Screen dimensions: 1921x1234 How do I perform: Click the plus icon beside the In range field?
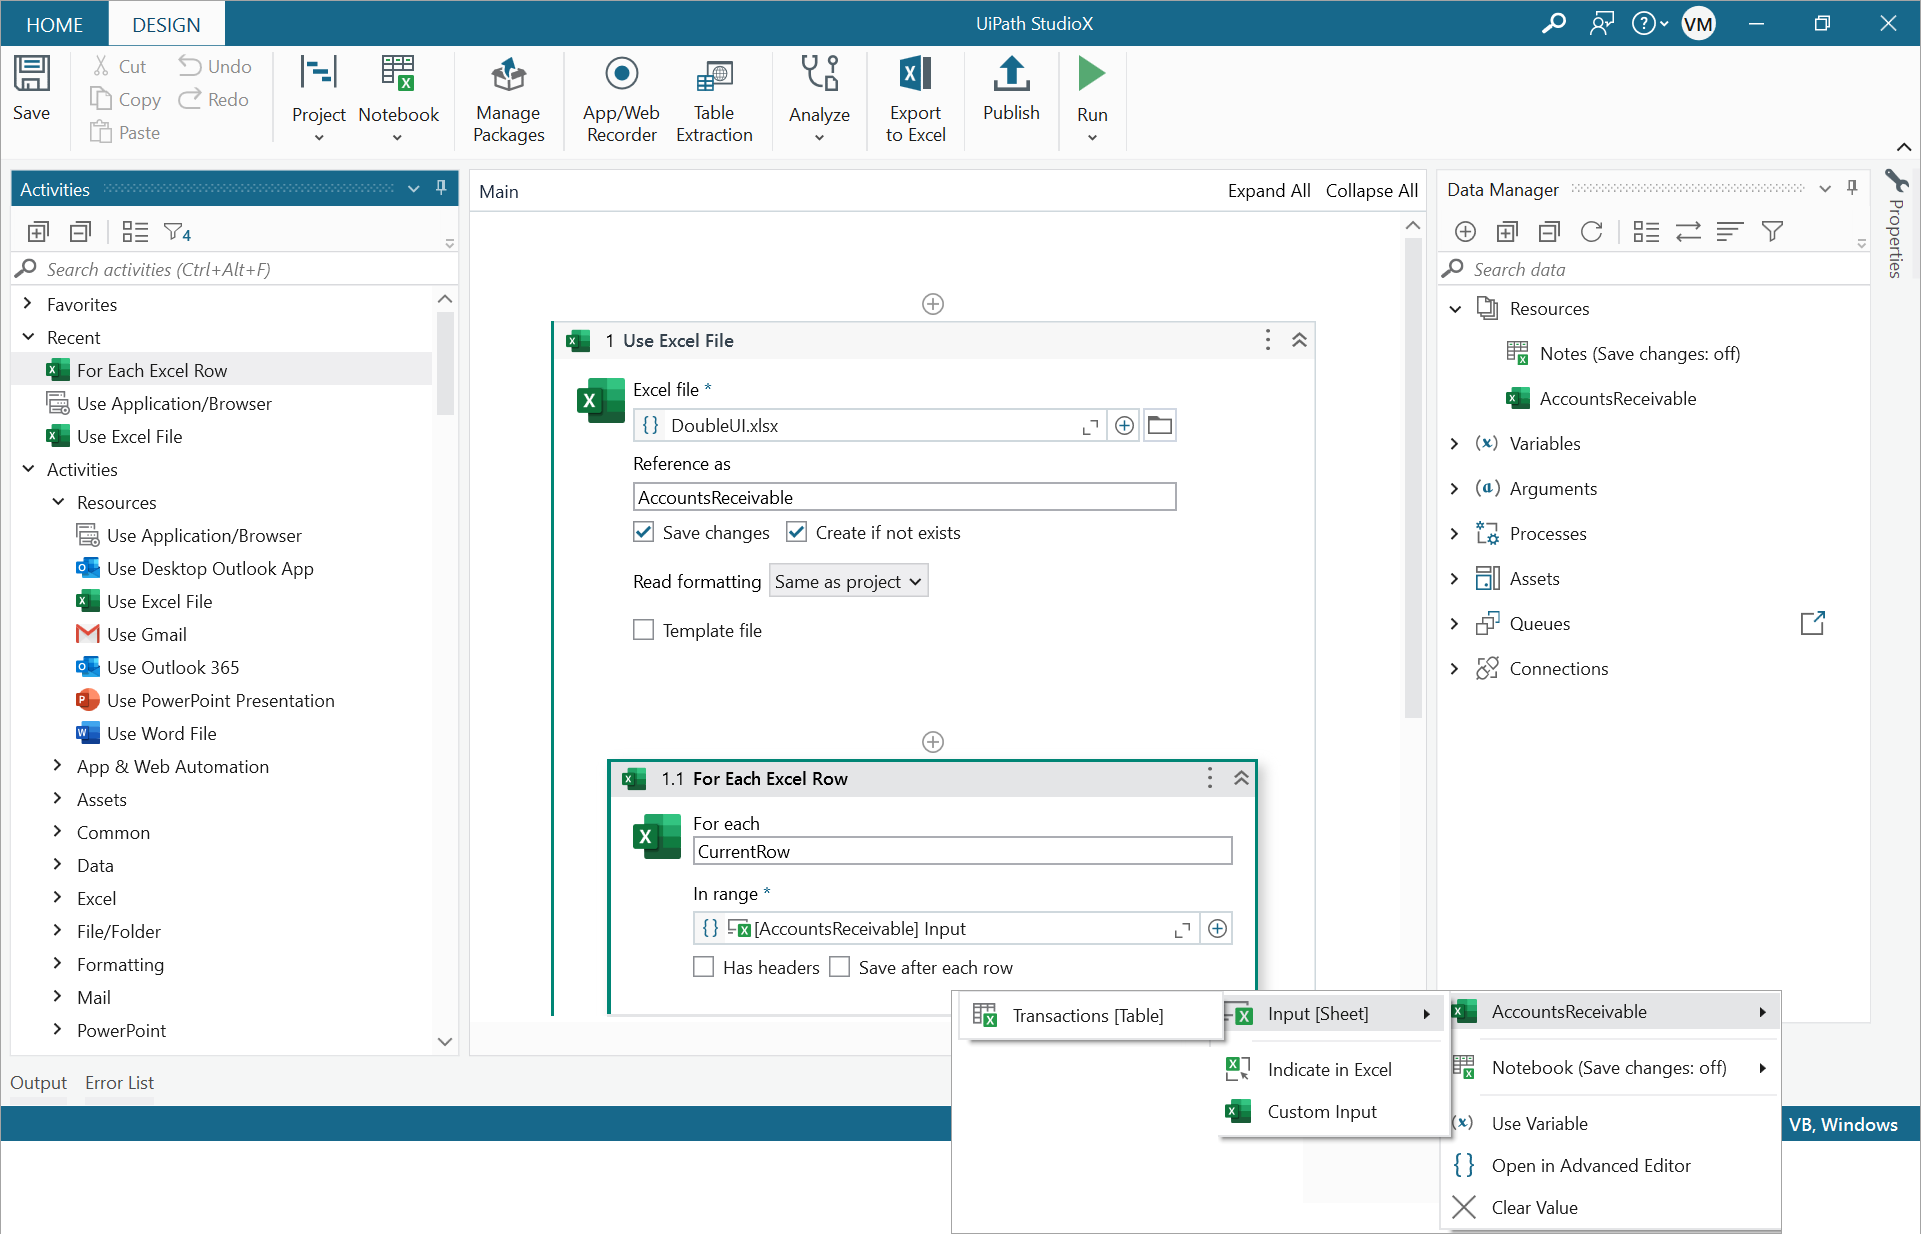point(1217,929)
